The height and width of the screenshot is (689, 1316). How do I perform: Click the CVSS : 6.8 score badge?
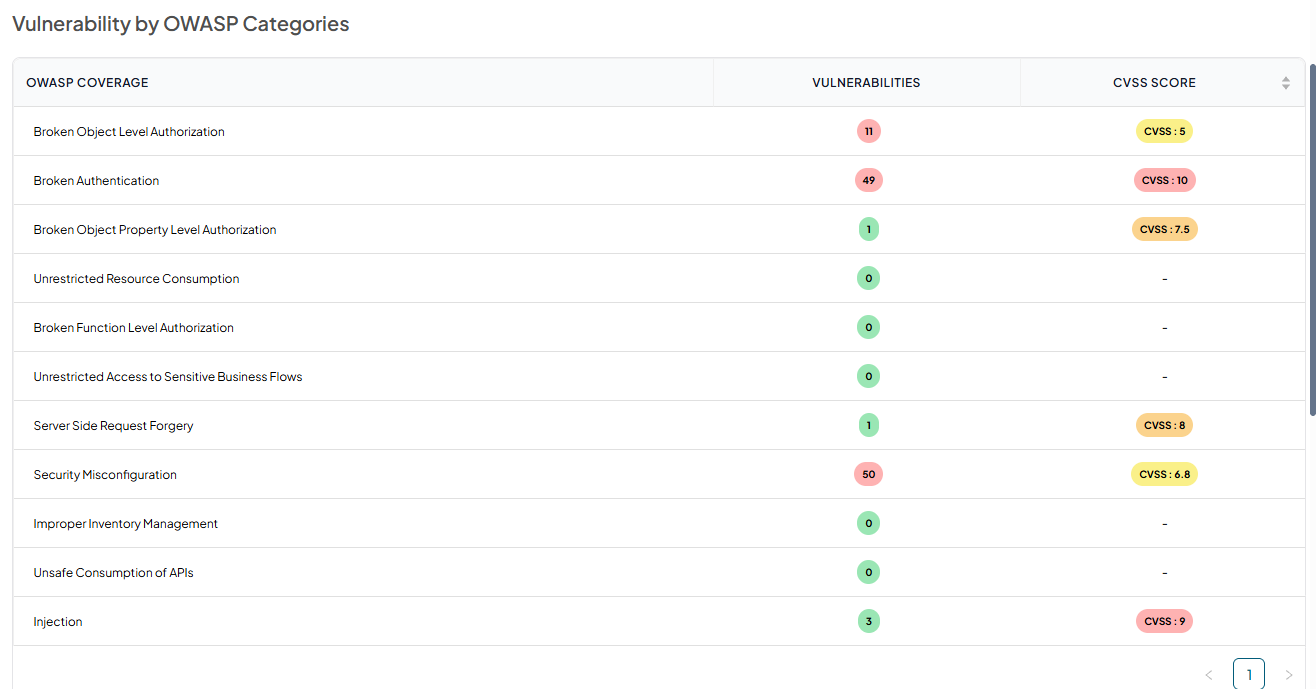[1164, 474]
